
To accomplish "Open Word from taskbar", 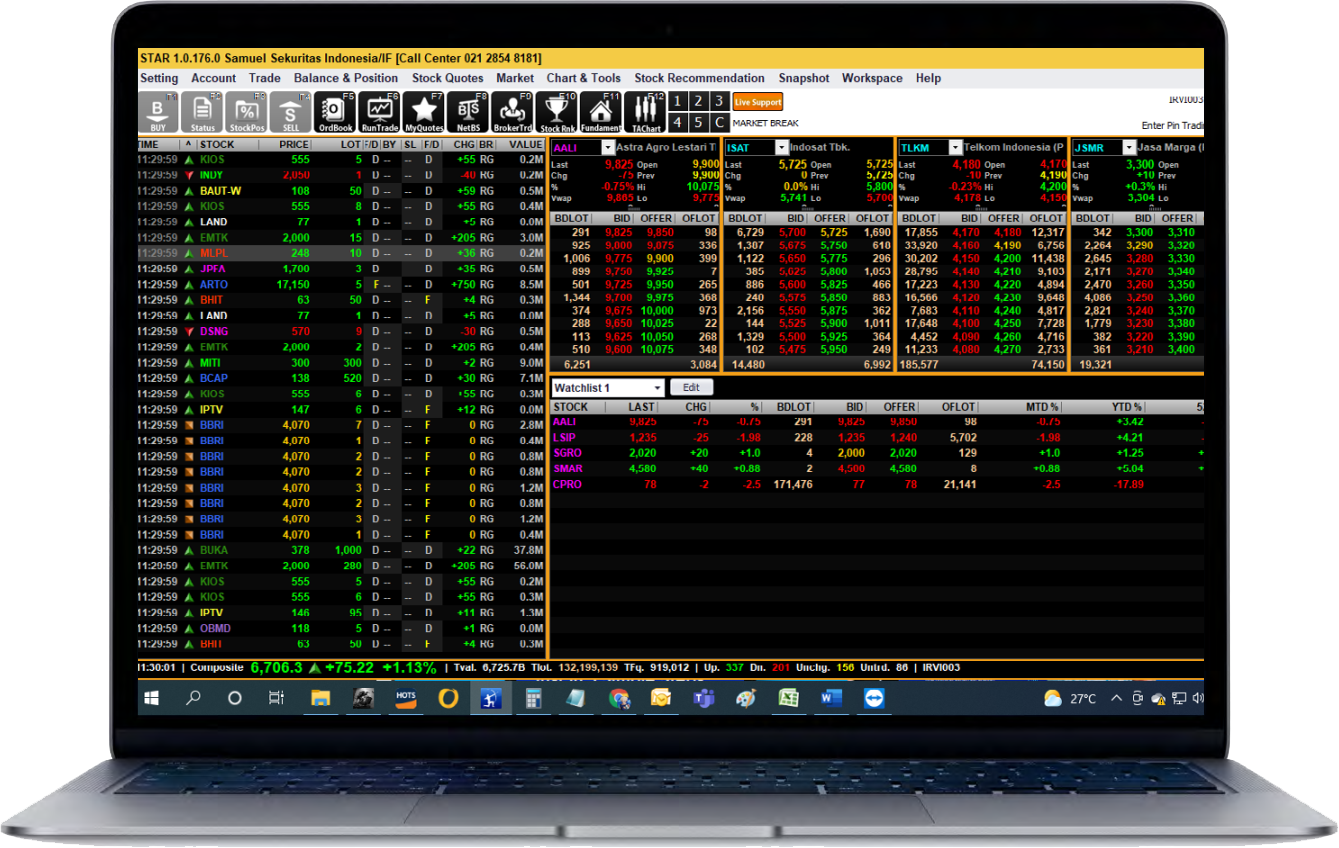I will 831,699.
